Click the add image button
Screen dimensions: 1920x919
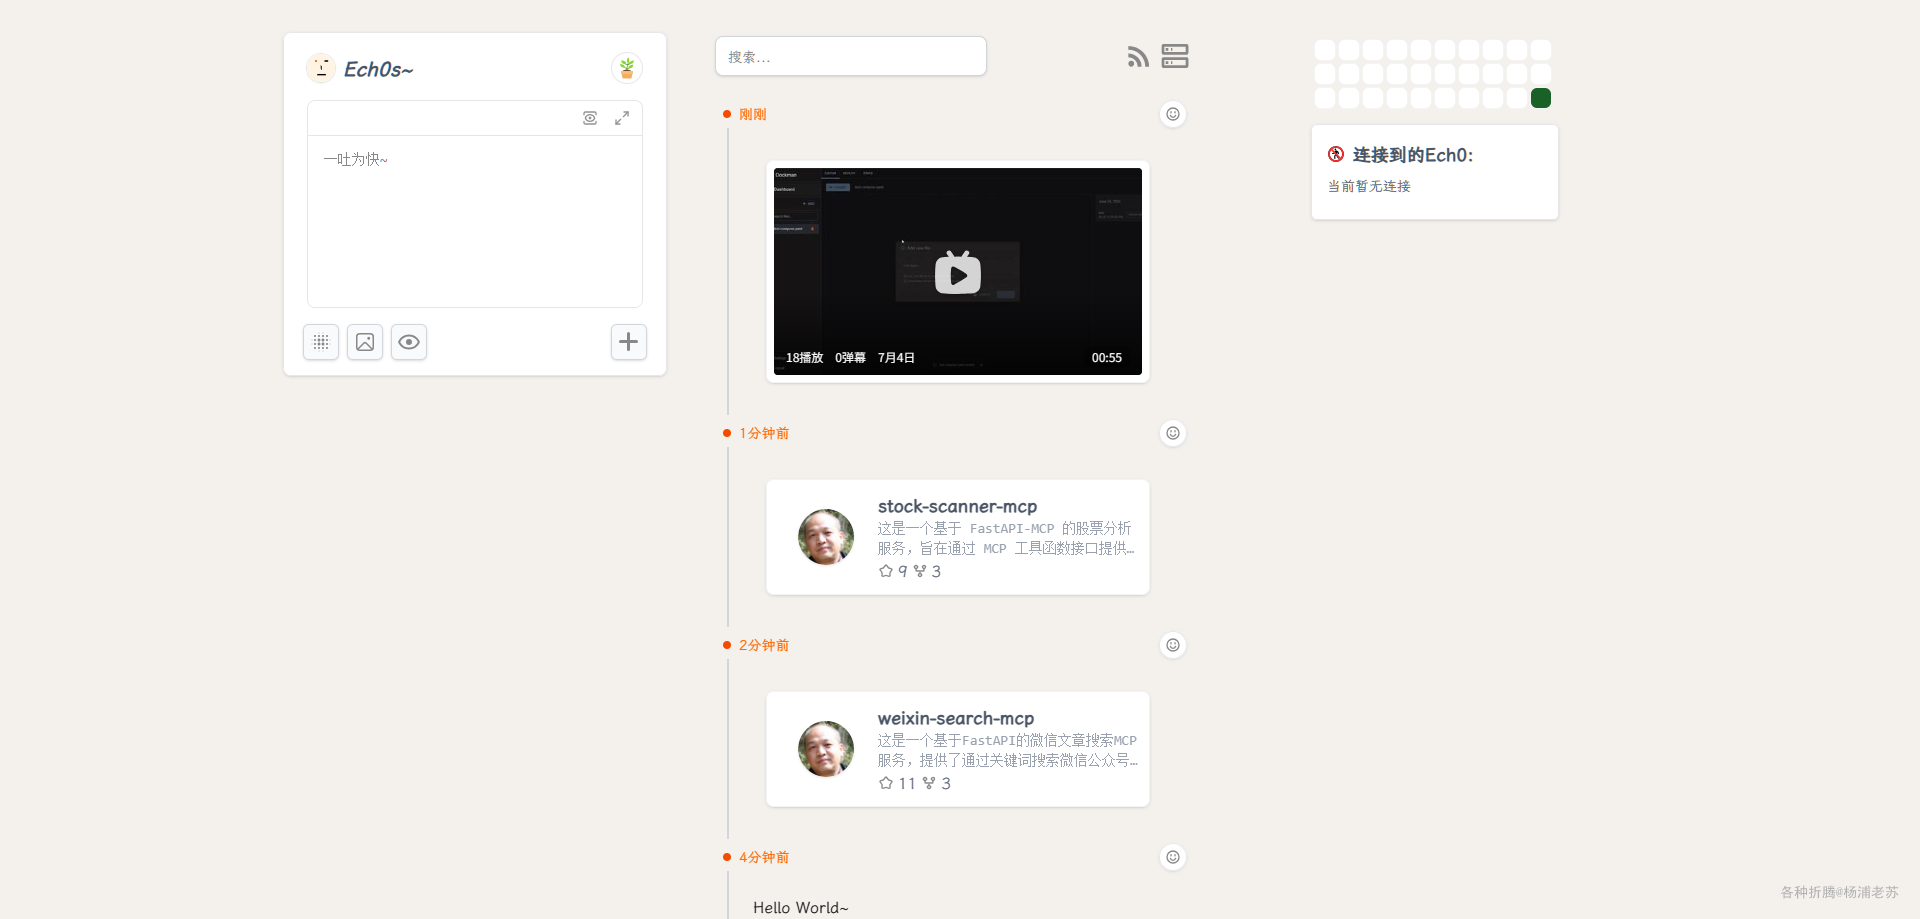(365, 342)
